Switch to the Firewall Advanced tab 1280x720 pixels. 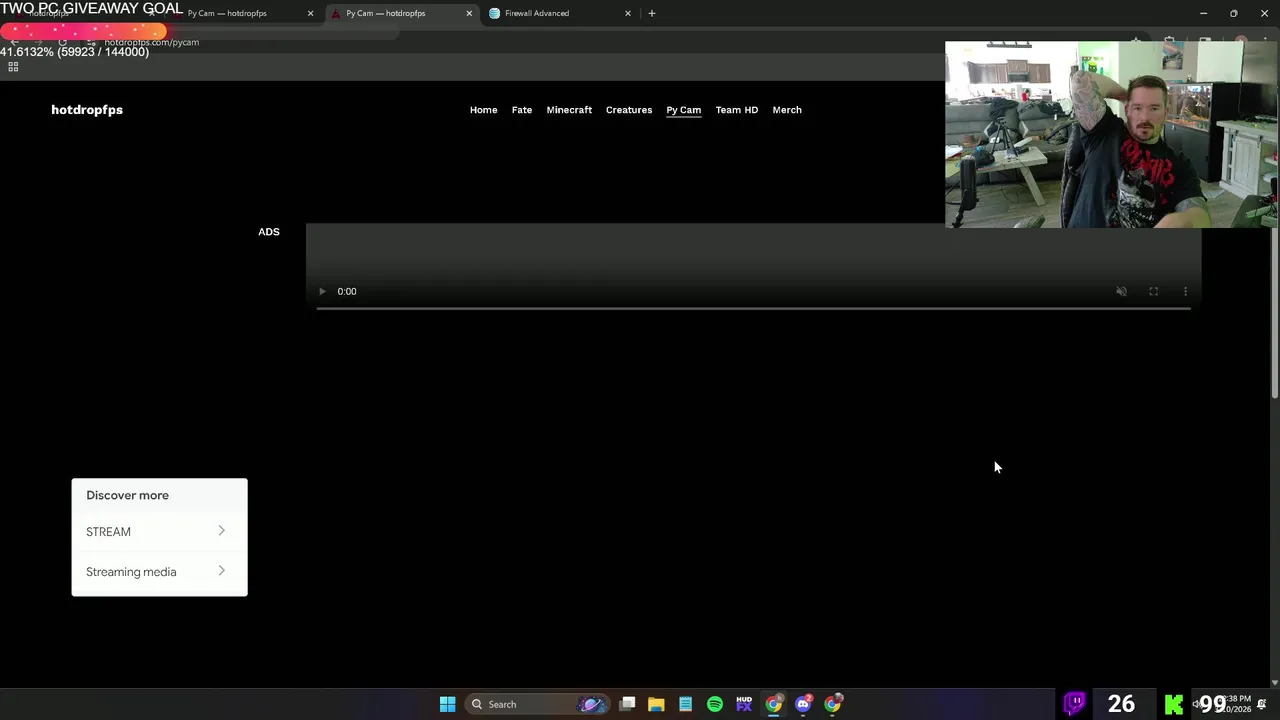coord(558,13)
